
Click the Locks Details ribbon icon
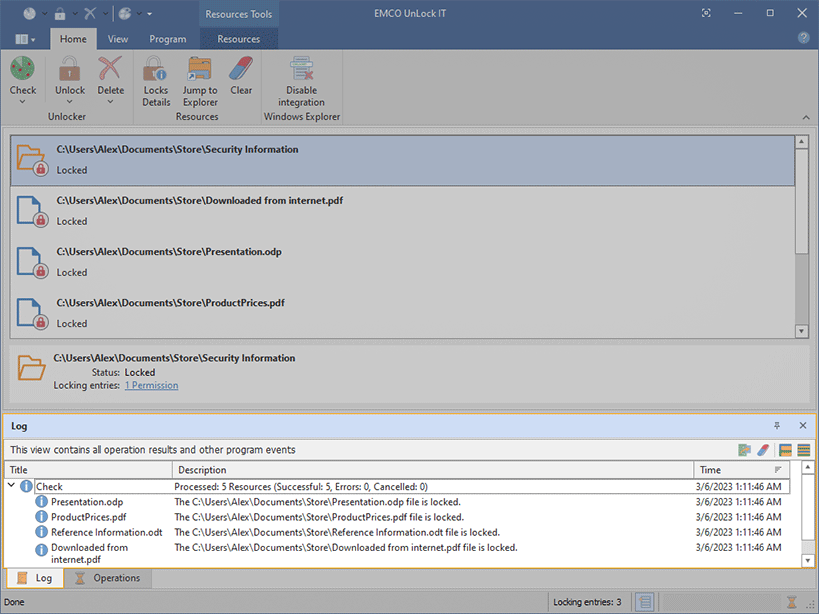coord(156,70)
